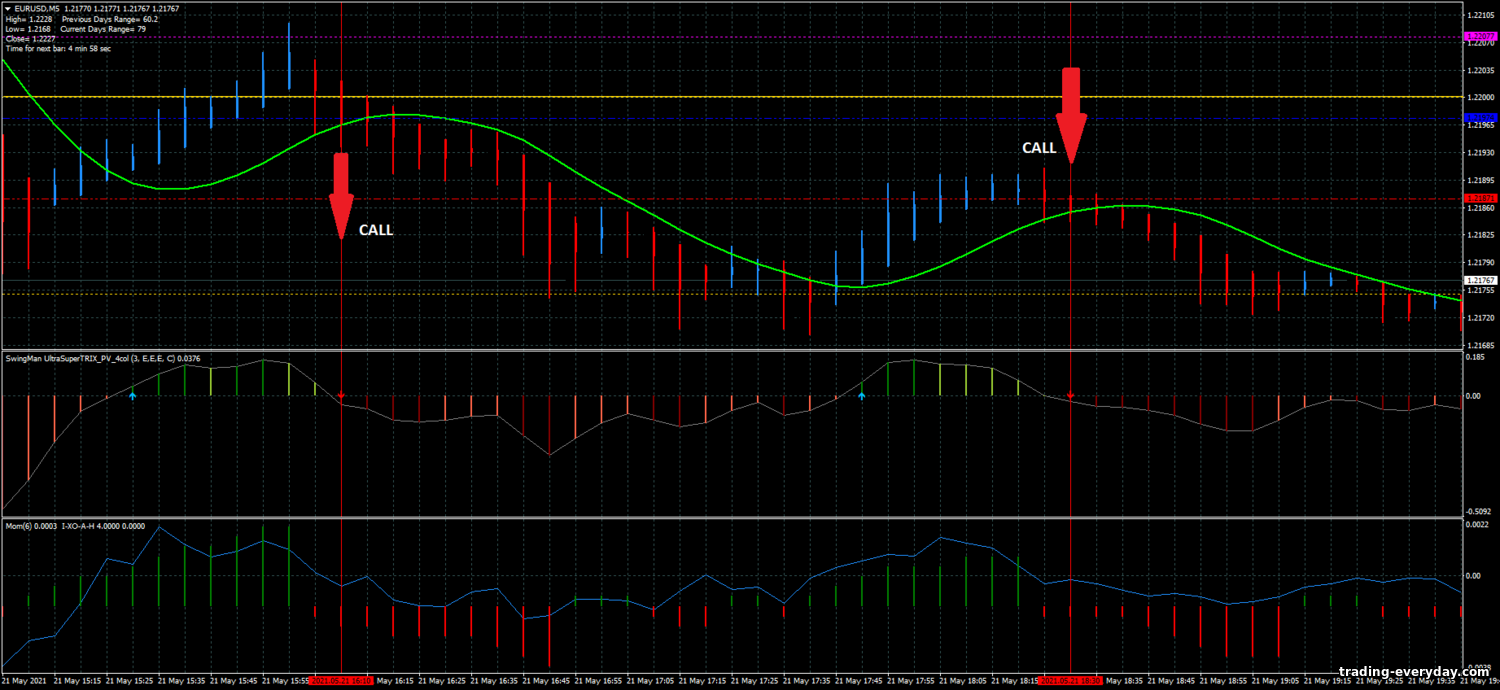This screenshot has width=1500, height=690.
Task: Click small red down-arrow at 18:30 in TRIX panel
Action: click(1071, 396)
